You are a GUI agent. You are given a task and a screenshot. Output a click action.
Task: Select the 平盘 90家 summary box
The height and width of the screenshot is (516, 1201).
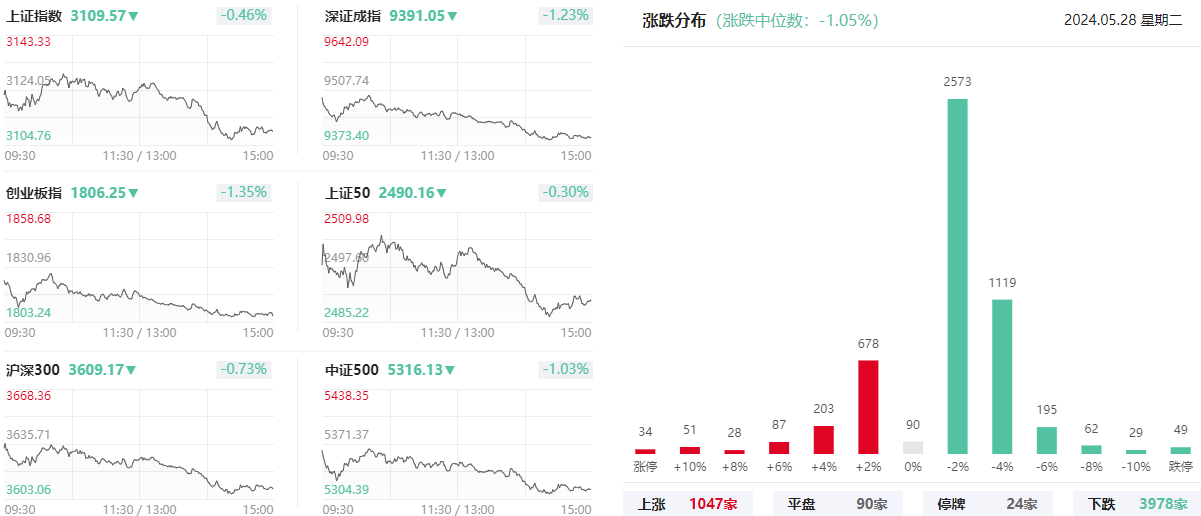[x=837, y=503]
